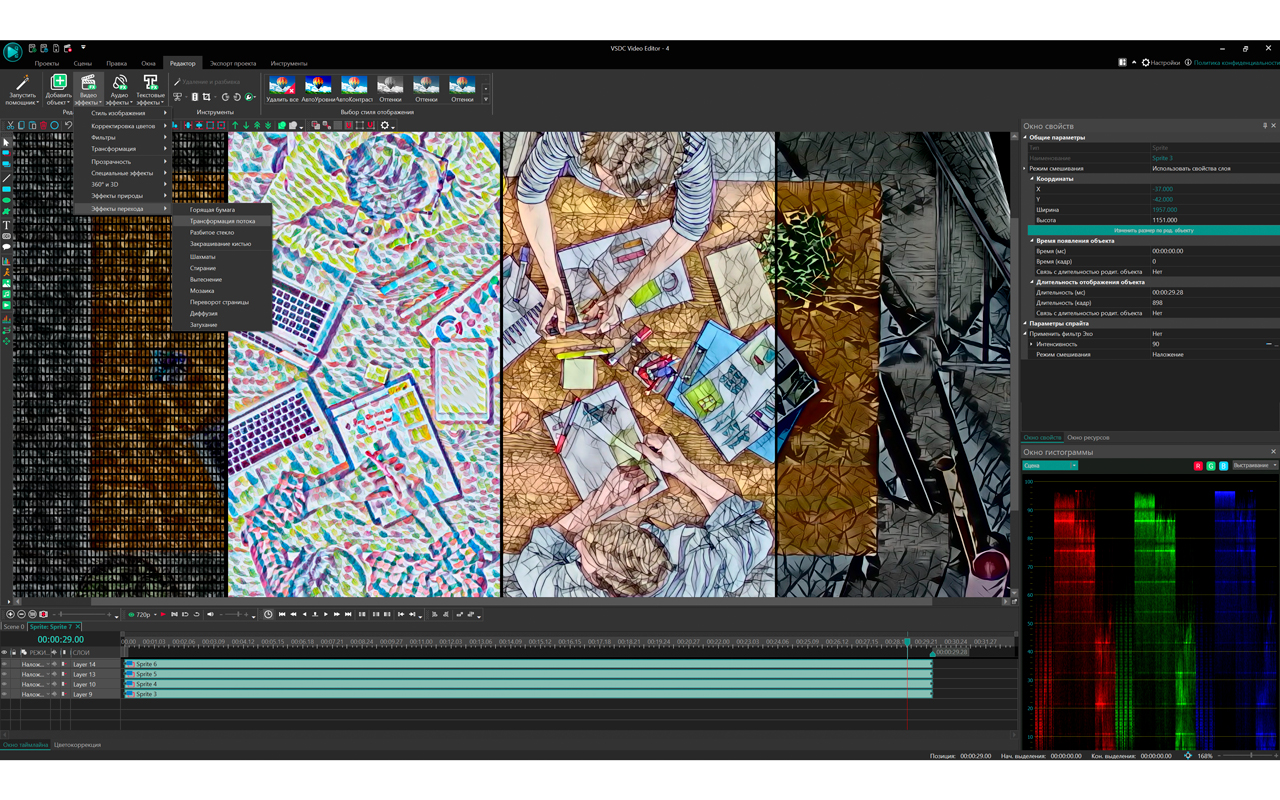Screen dimensions: 1280x800
Task: Open the Корректировка цветов submenu
Action: [x=123, y=126]
